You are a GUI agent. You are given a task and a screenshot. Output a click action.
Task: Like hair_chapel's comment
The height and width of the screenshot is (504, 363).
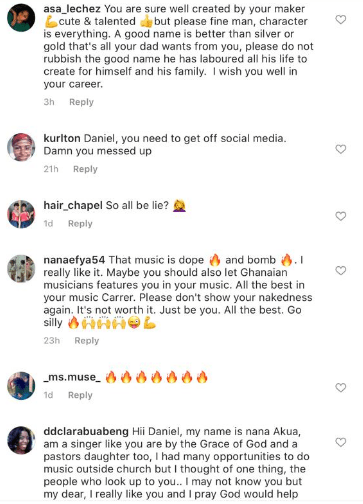(x=341, y=216)
